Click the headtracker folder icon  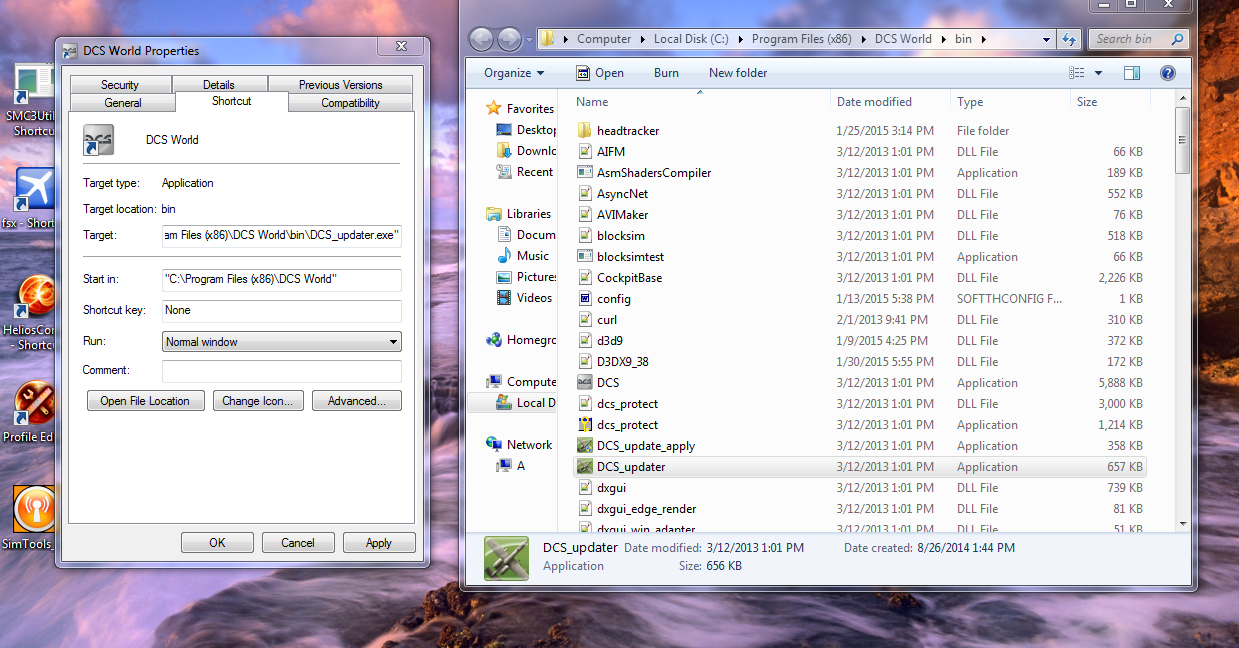[585, 131]
